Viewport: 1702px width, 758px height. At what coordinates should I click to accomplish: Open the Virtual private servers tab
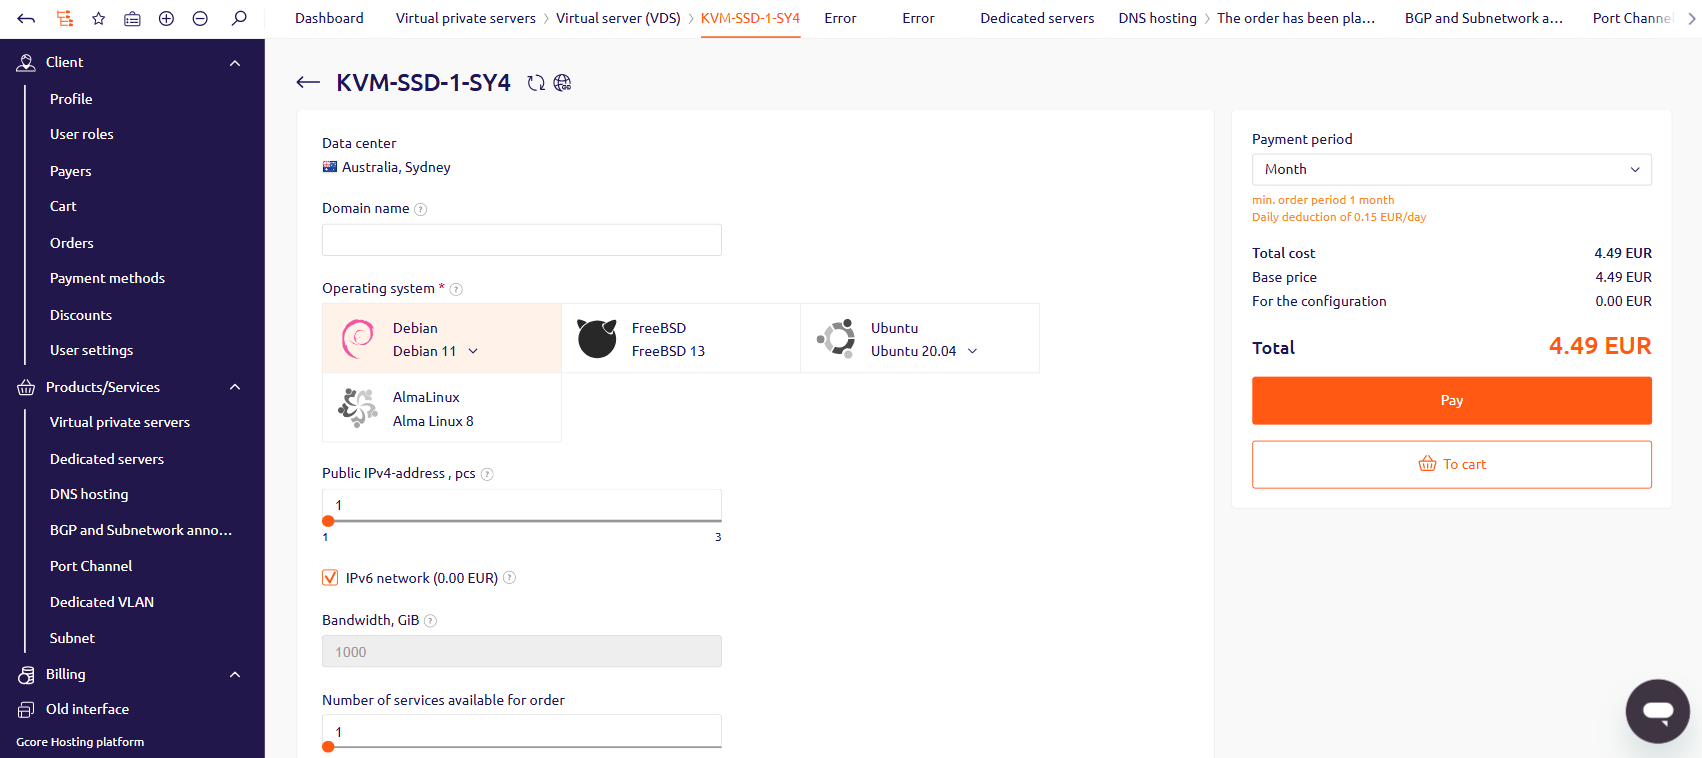point(465,18)
